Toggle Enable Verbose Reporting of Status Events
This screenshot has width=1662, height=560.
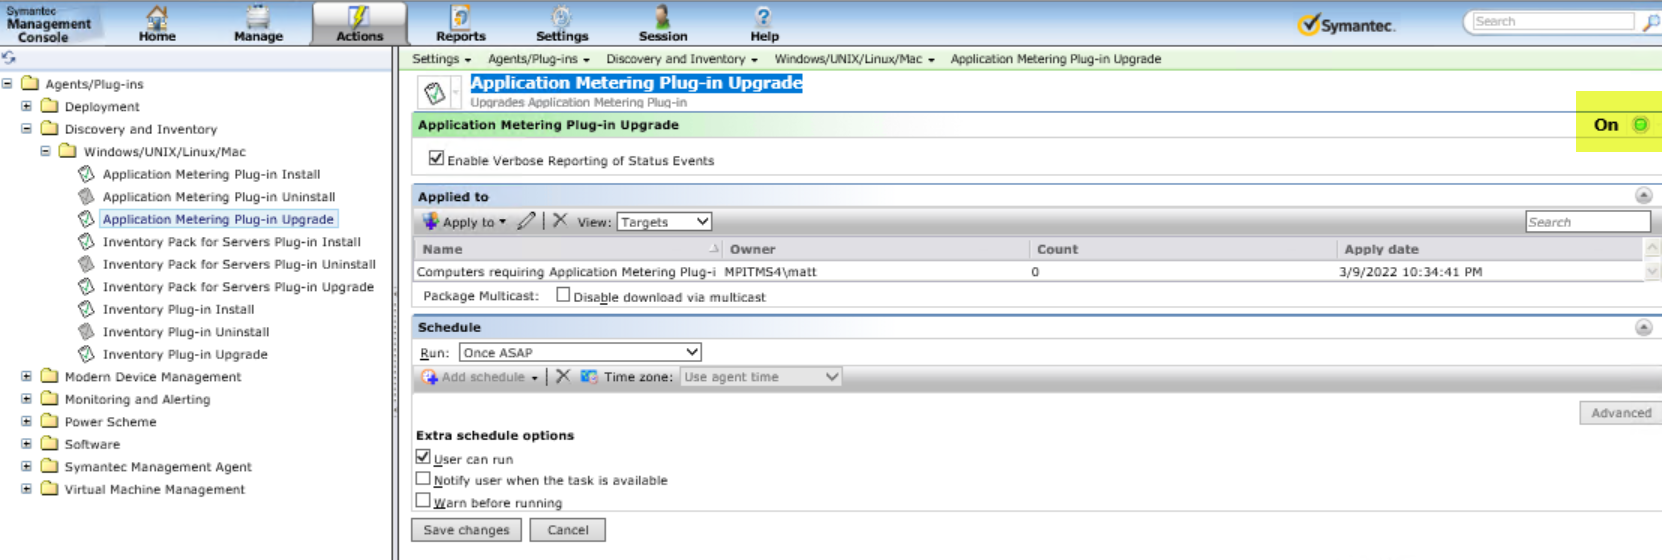pos(436,158)
